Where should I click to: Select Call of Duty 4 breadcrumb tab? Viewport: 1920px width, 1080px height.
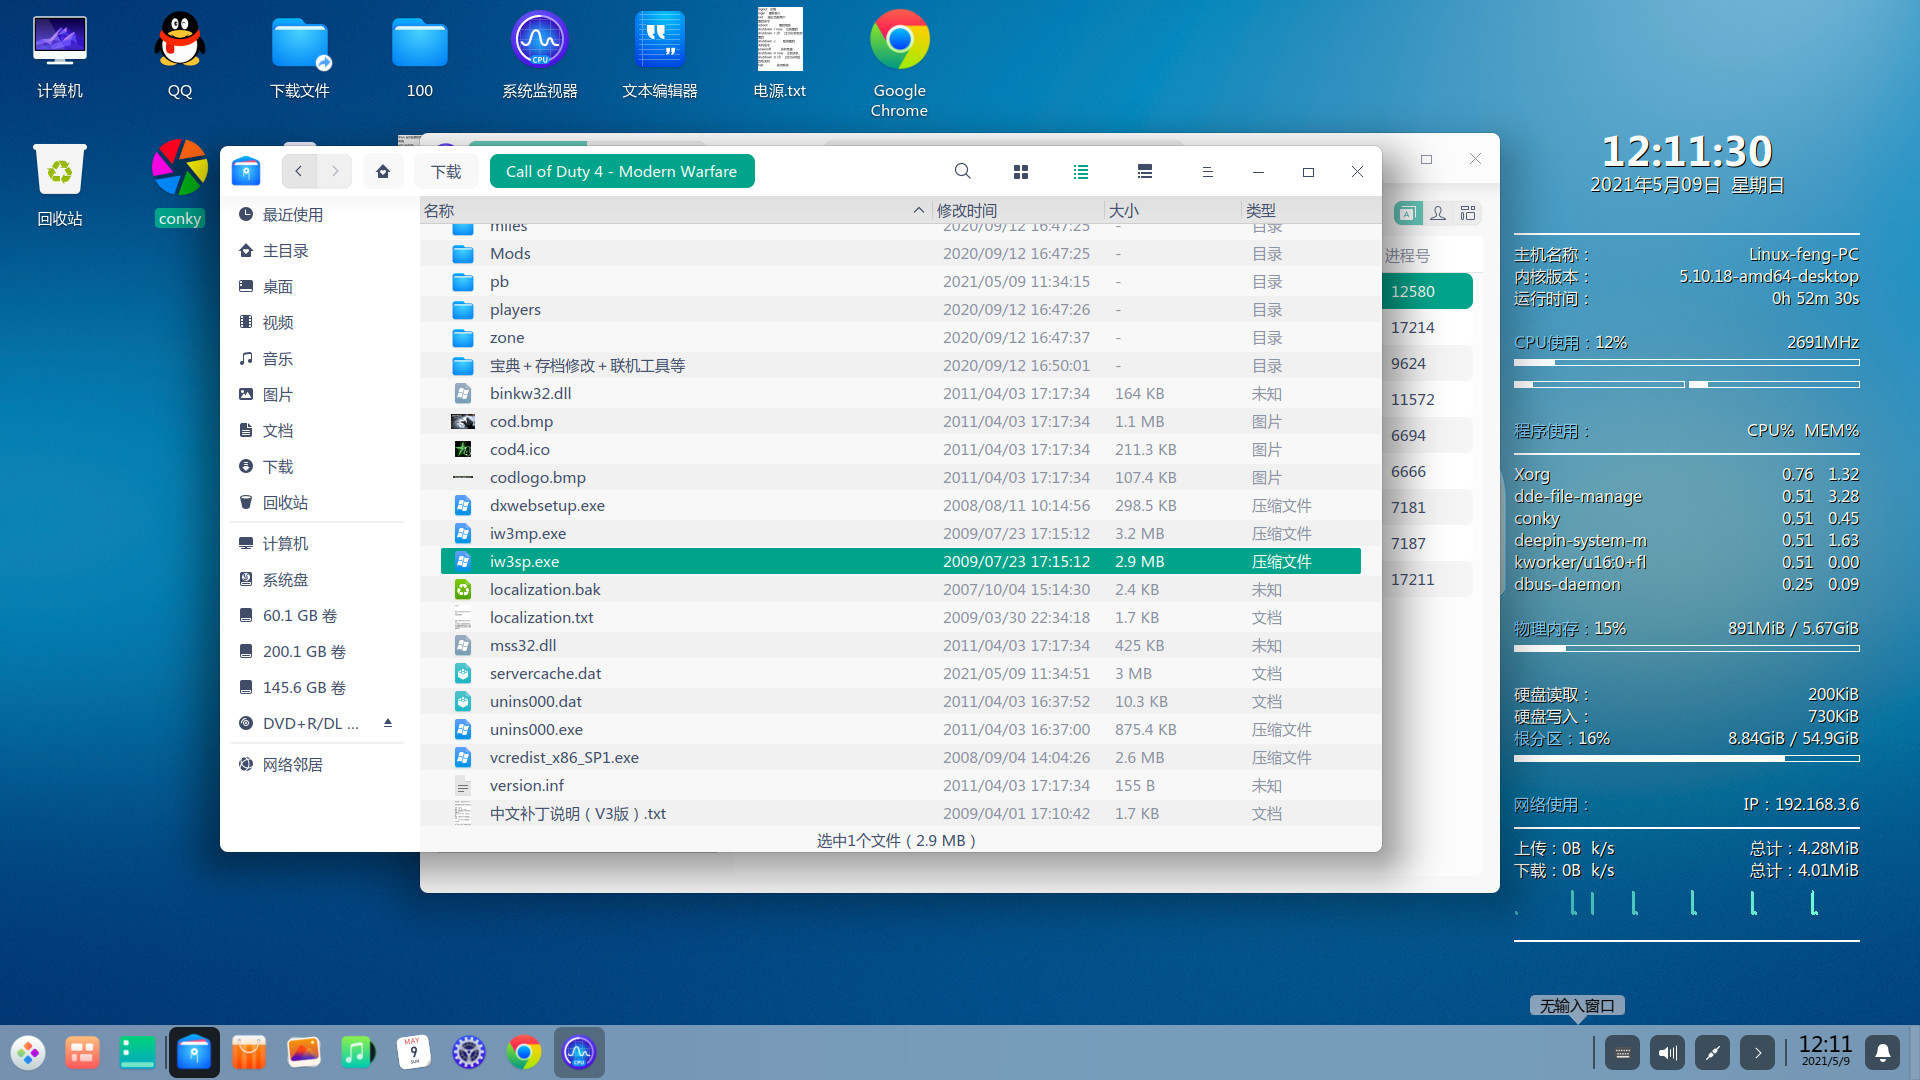(621, 172)
